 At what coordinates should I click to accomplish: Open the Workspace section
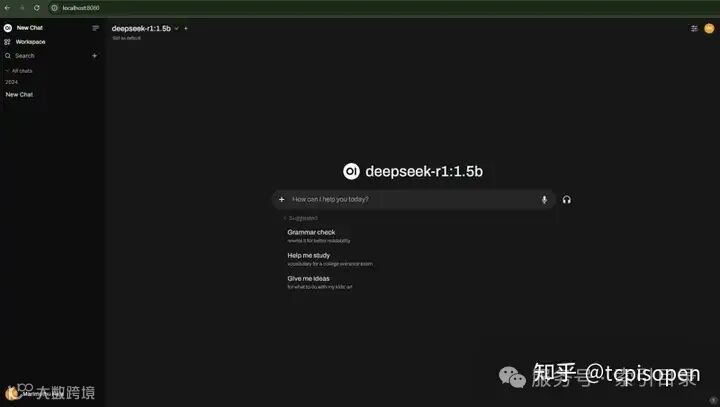click(30, 42)
